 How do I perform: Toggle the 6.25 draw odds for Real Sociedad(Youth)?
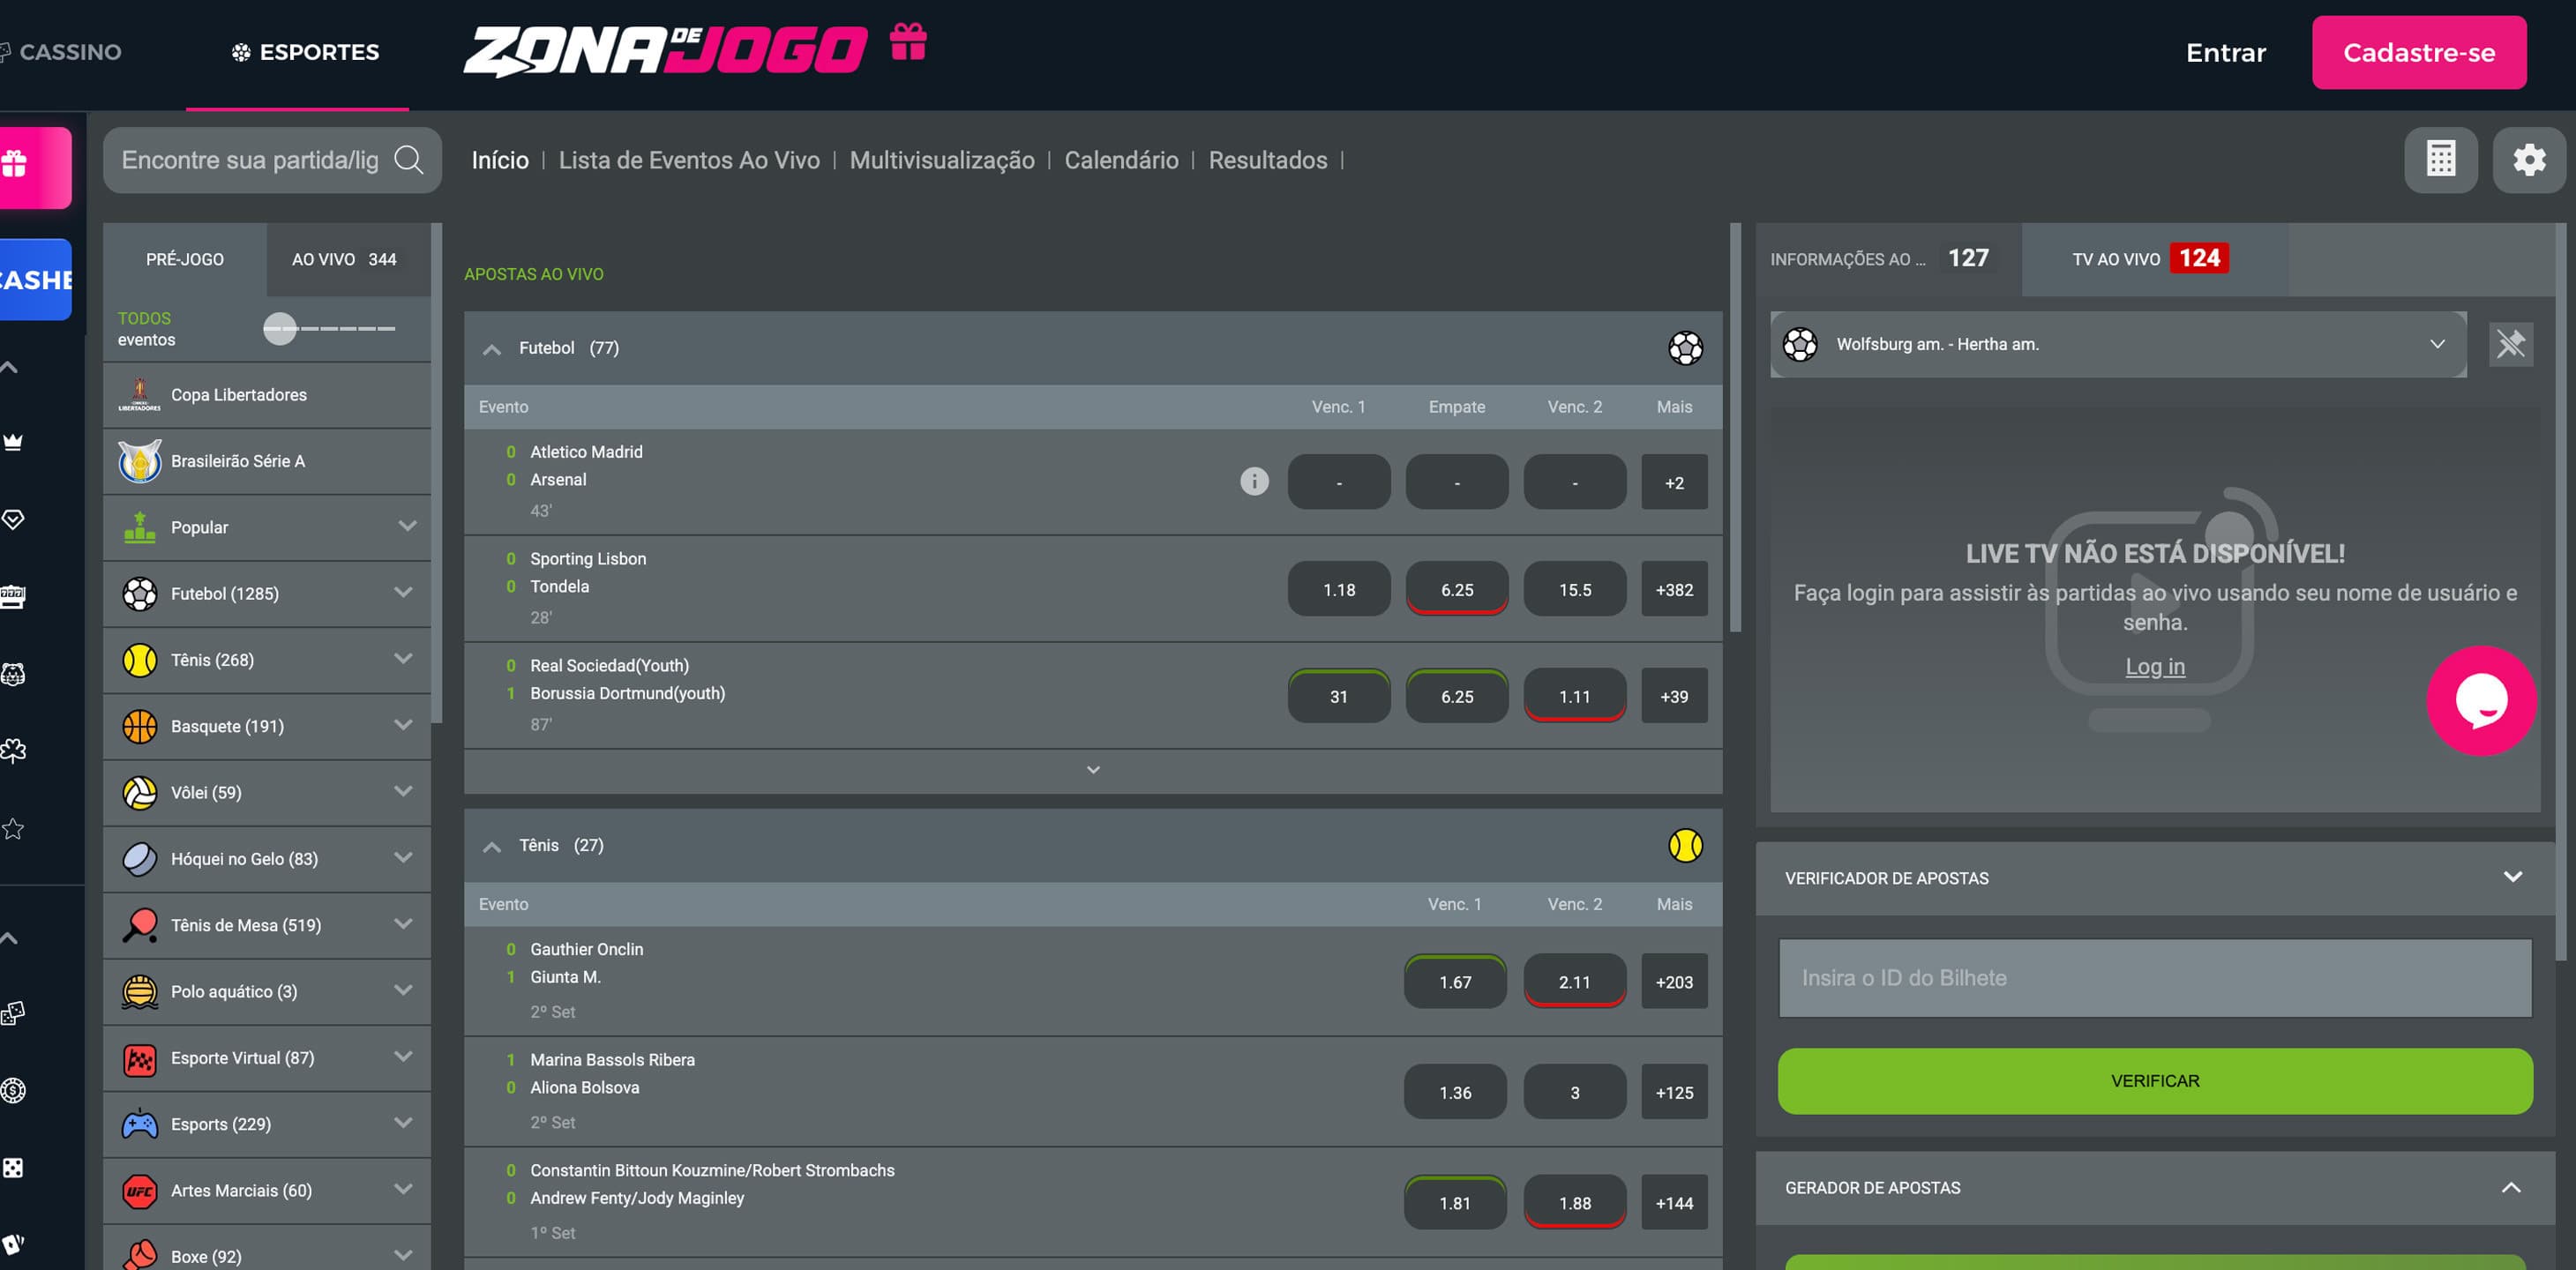click(x=1456, y=697)
